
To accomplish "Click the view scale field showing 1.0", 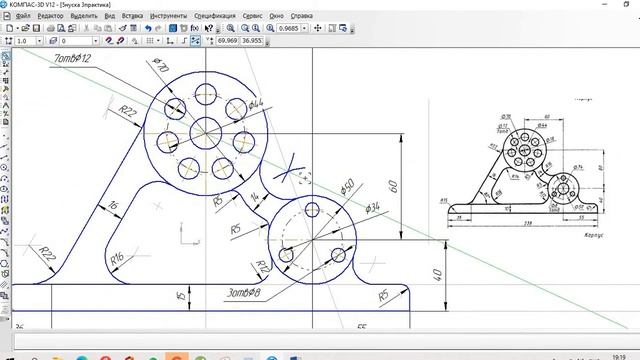I will tap(26, 41).
